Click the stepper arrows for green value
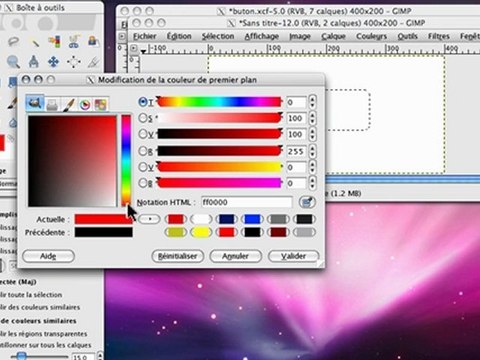Screen dimensions: 480x360 point(312,167)
